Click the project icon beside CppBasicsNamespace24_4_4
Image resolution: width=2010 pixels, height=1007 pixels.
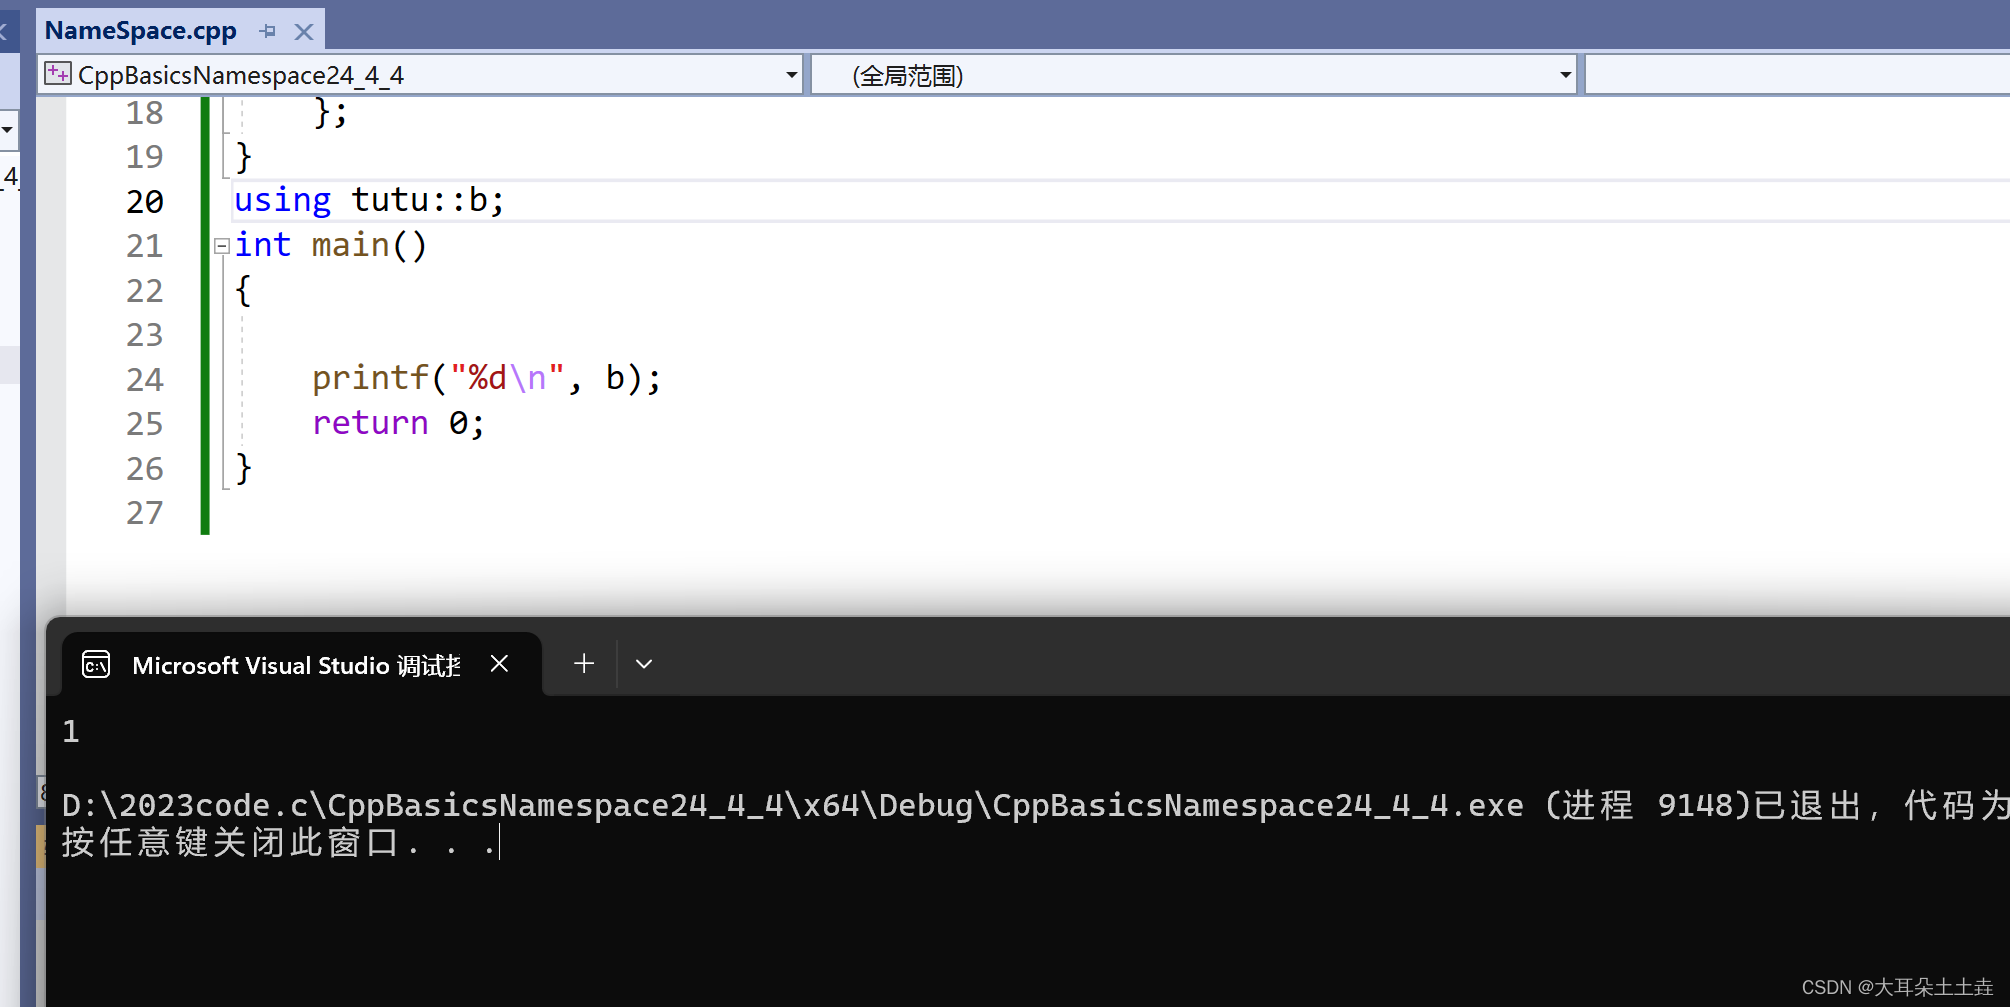click(58, 74)
